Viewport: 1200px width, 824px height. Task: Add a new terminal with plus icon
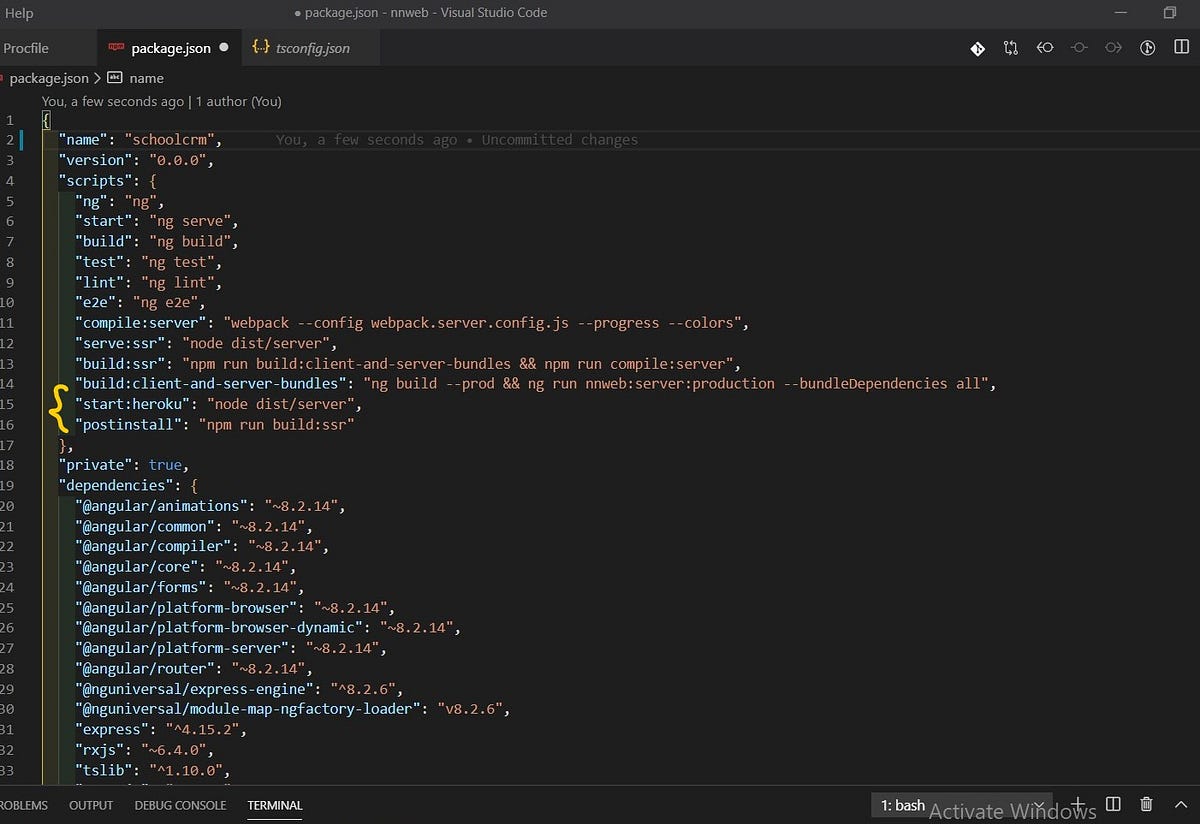(x=1079, y=804)
